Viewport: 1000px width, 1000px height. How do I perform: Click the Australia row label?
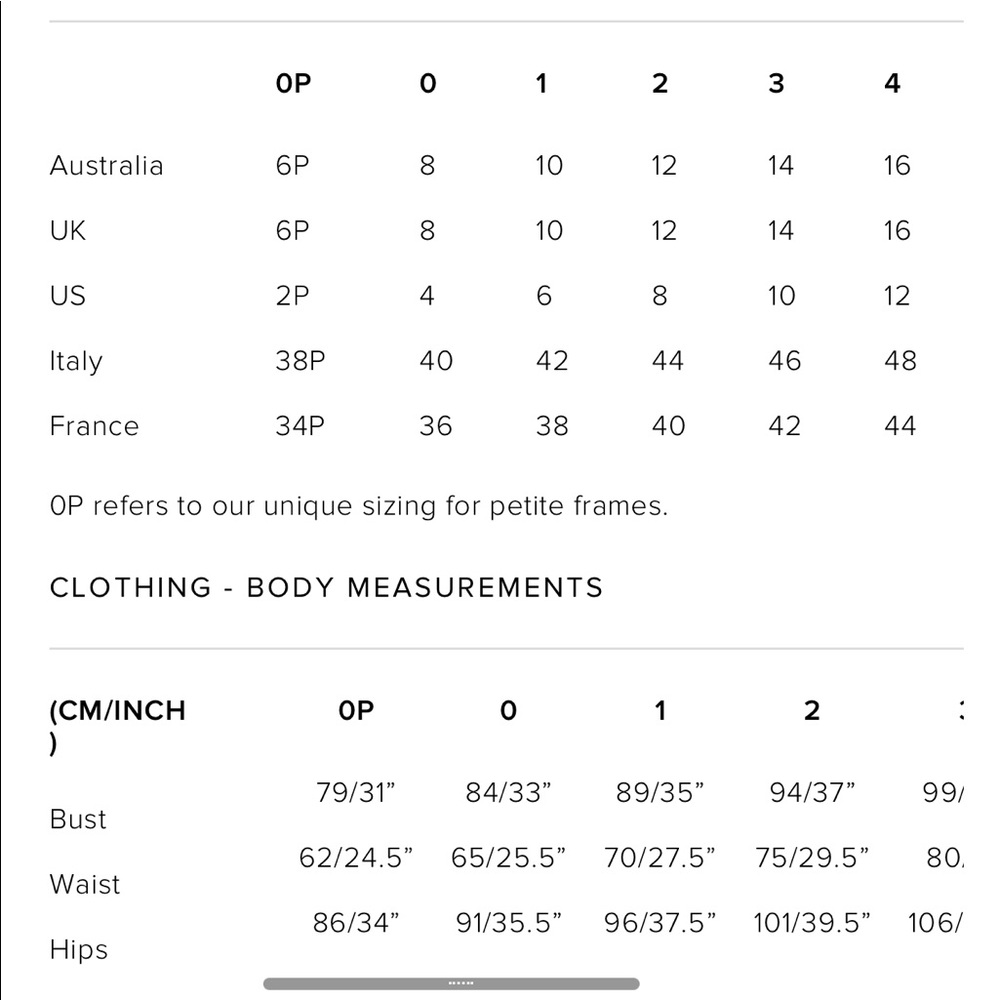coord(107,166)
